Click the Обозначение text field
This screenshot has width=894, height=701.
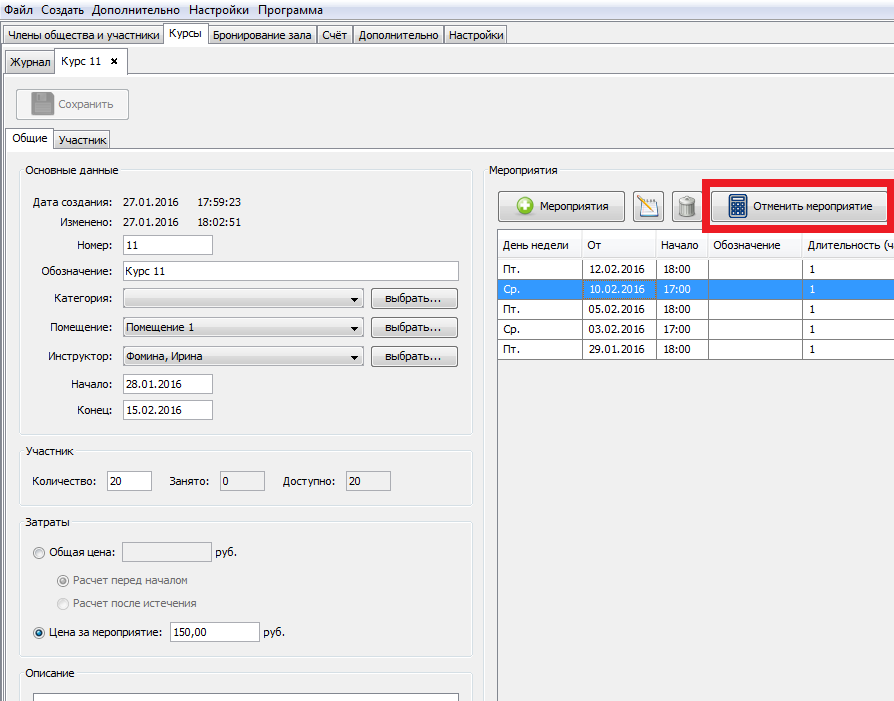click(x=291, y=271)
